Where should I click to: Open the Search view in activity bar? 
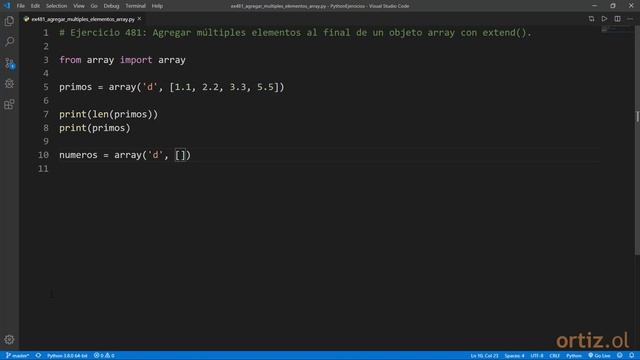tap(9, 42)
